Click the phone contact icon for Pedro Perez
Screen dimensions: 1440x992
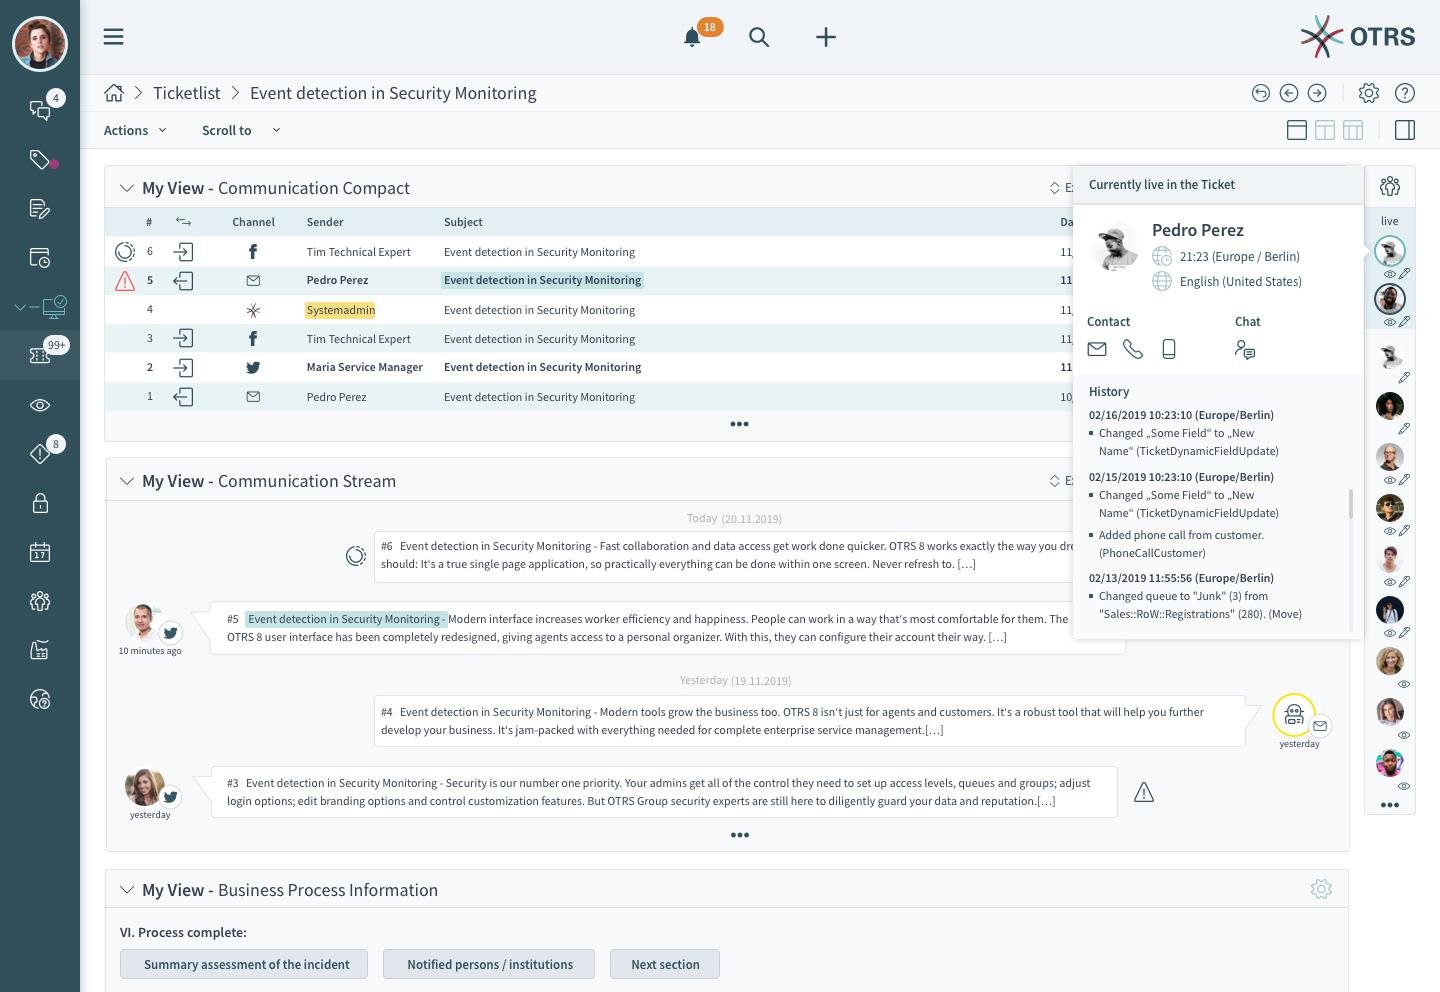(1132, 349)
